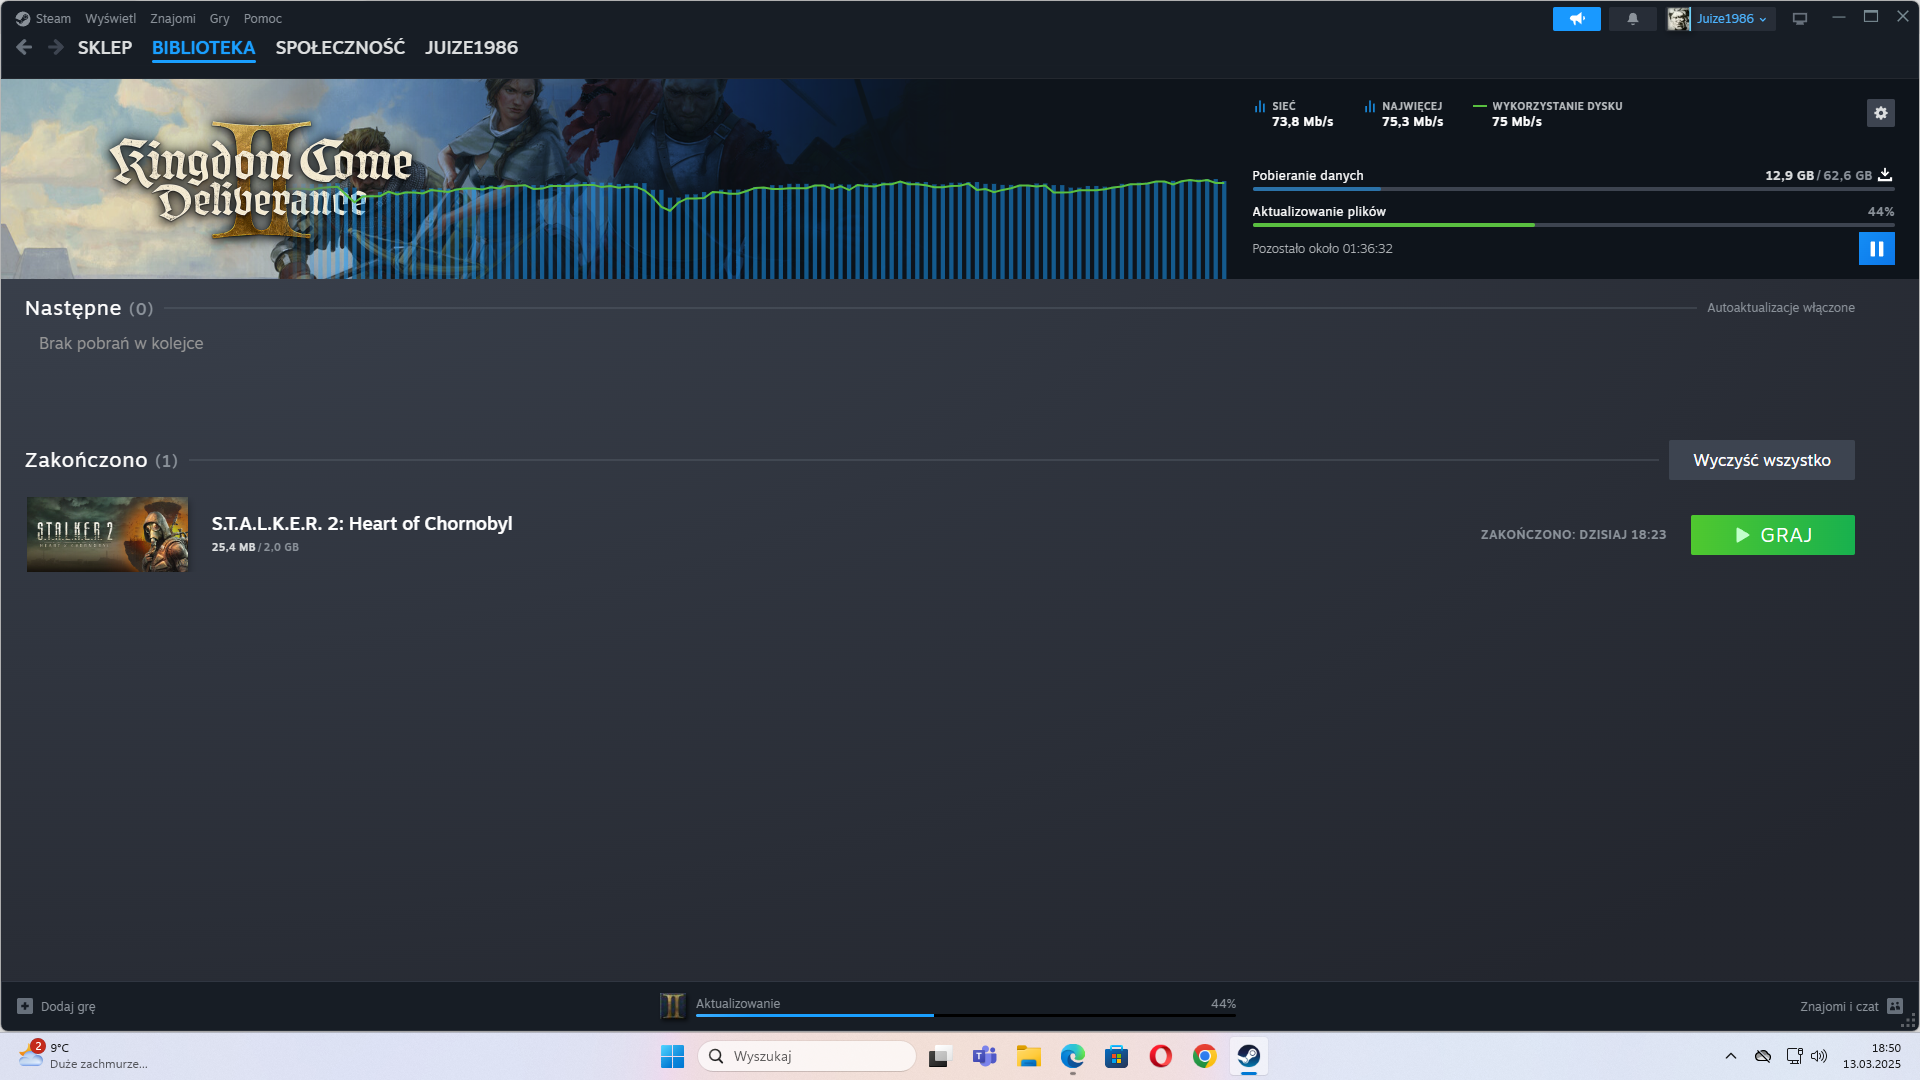Pause the current download
The width and height of the screenshot is (1920, 1080).
pos(1876,249)
